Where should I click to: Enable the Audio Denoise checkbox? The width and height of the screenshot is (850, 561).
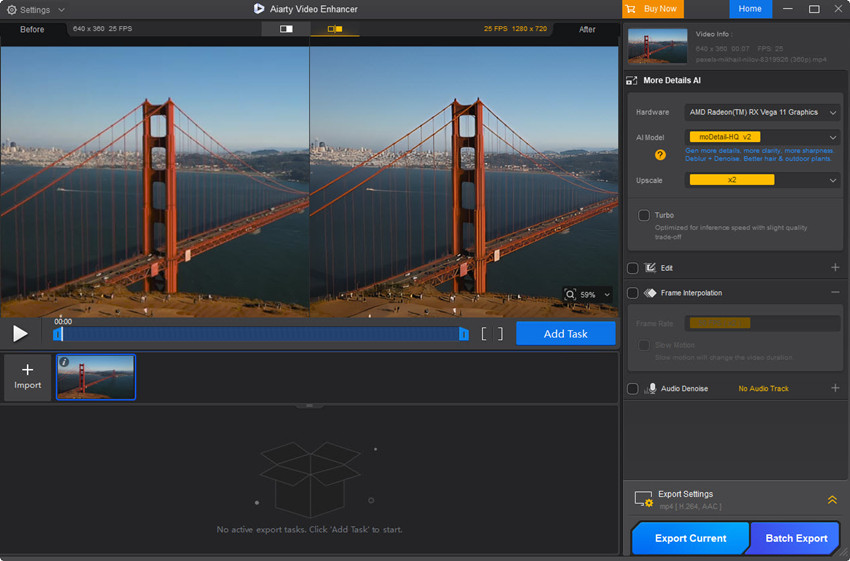(632, 389)
